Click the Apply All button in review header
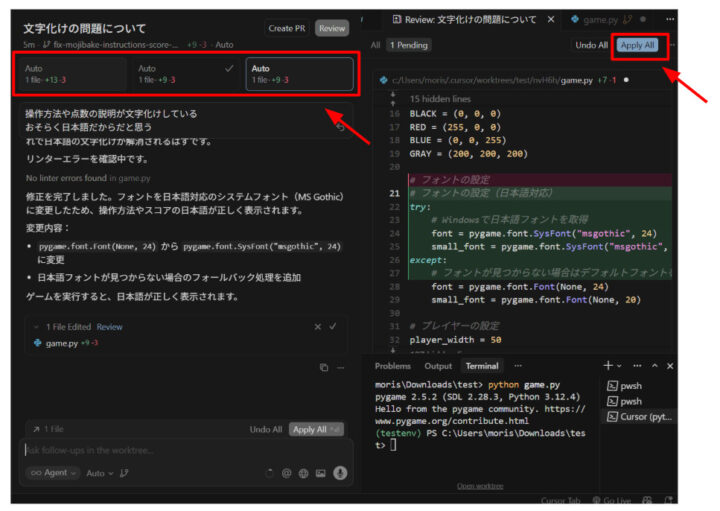Image resolution: width=720 pixels, height=511 pixels. [637, 45]
